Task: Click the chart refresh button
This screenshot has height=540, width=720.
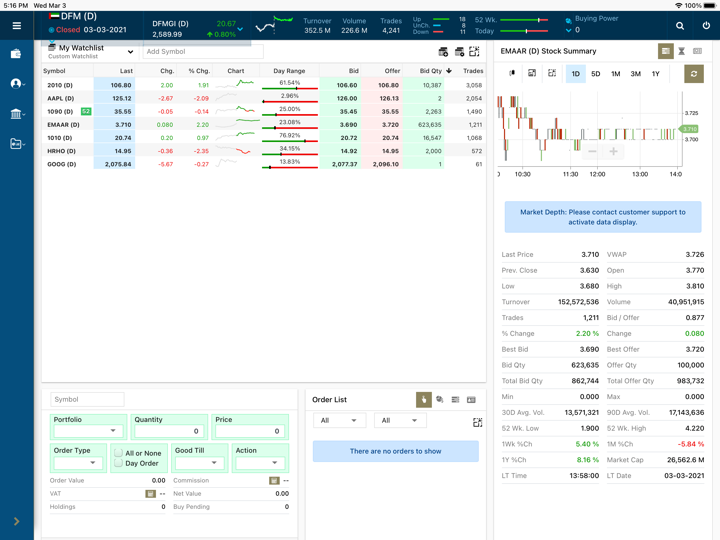Action: [693, 73]
